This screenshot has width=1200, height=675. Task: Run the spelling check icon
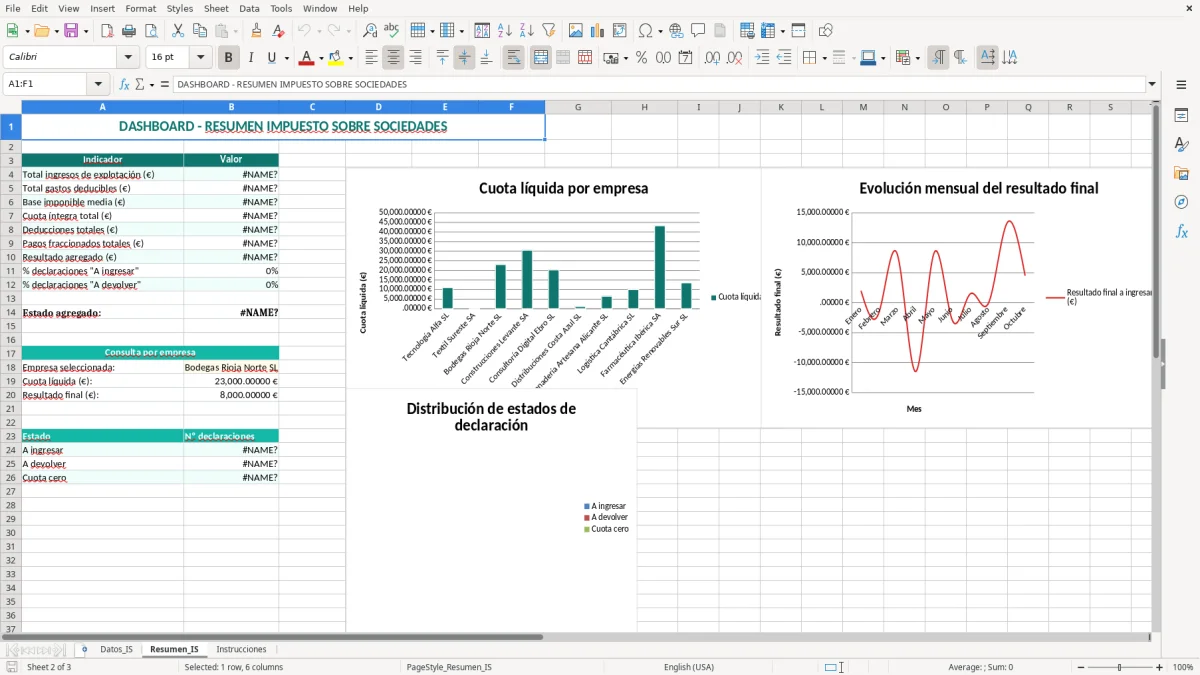click(x=392, y=31)
